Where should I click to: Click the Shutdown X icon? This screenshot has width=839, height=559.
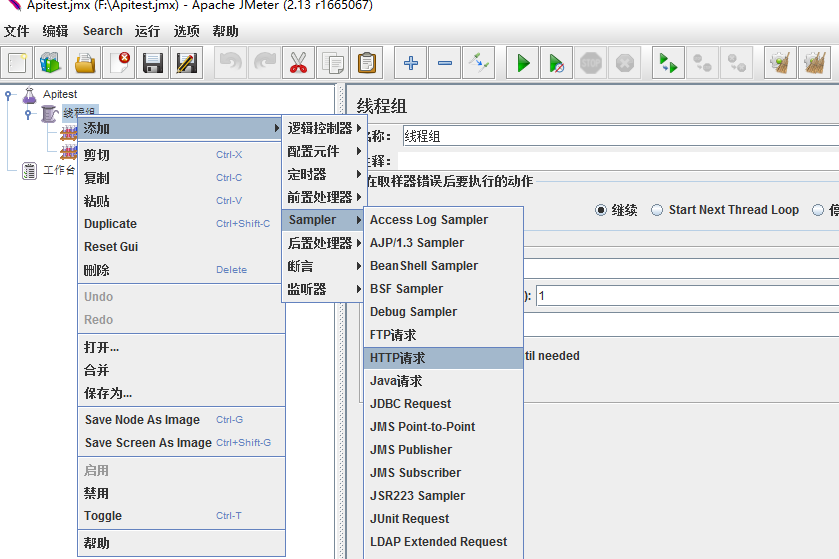click(x=624, y=63)
